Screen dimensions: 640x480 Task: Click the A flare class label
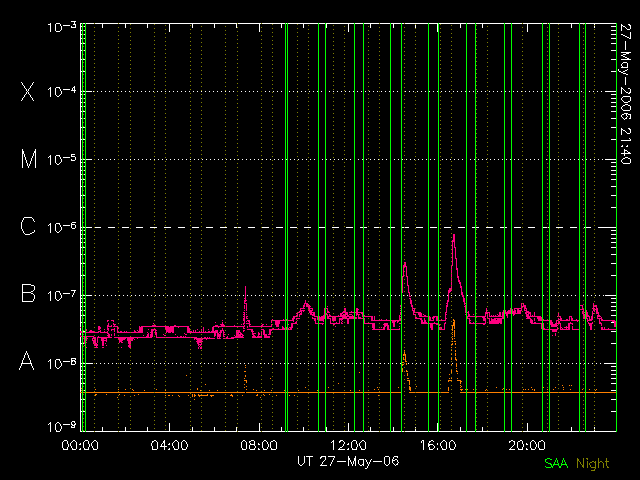click(27, 361)
